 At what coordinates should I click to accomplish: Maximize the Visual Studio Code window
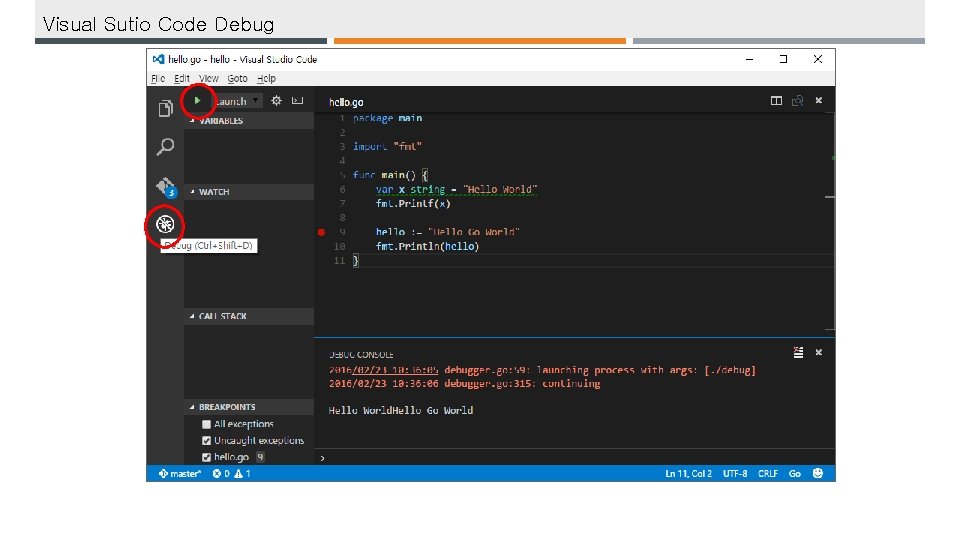click(x=783, y=59)
